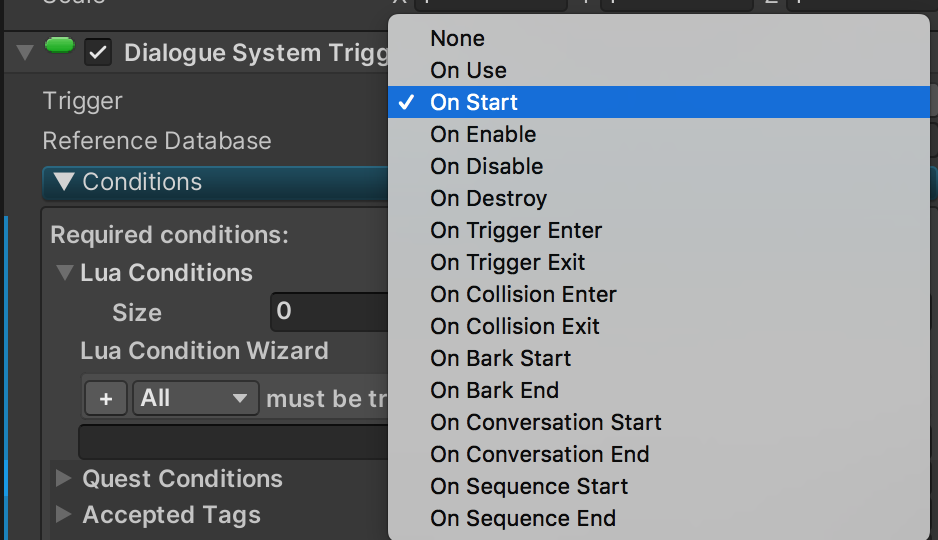Open the All condition mode dropdown
This screenshot has height=540, width=938.
tap(196, 398)
